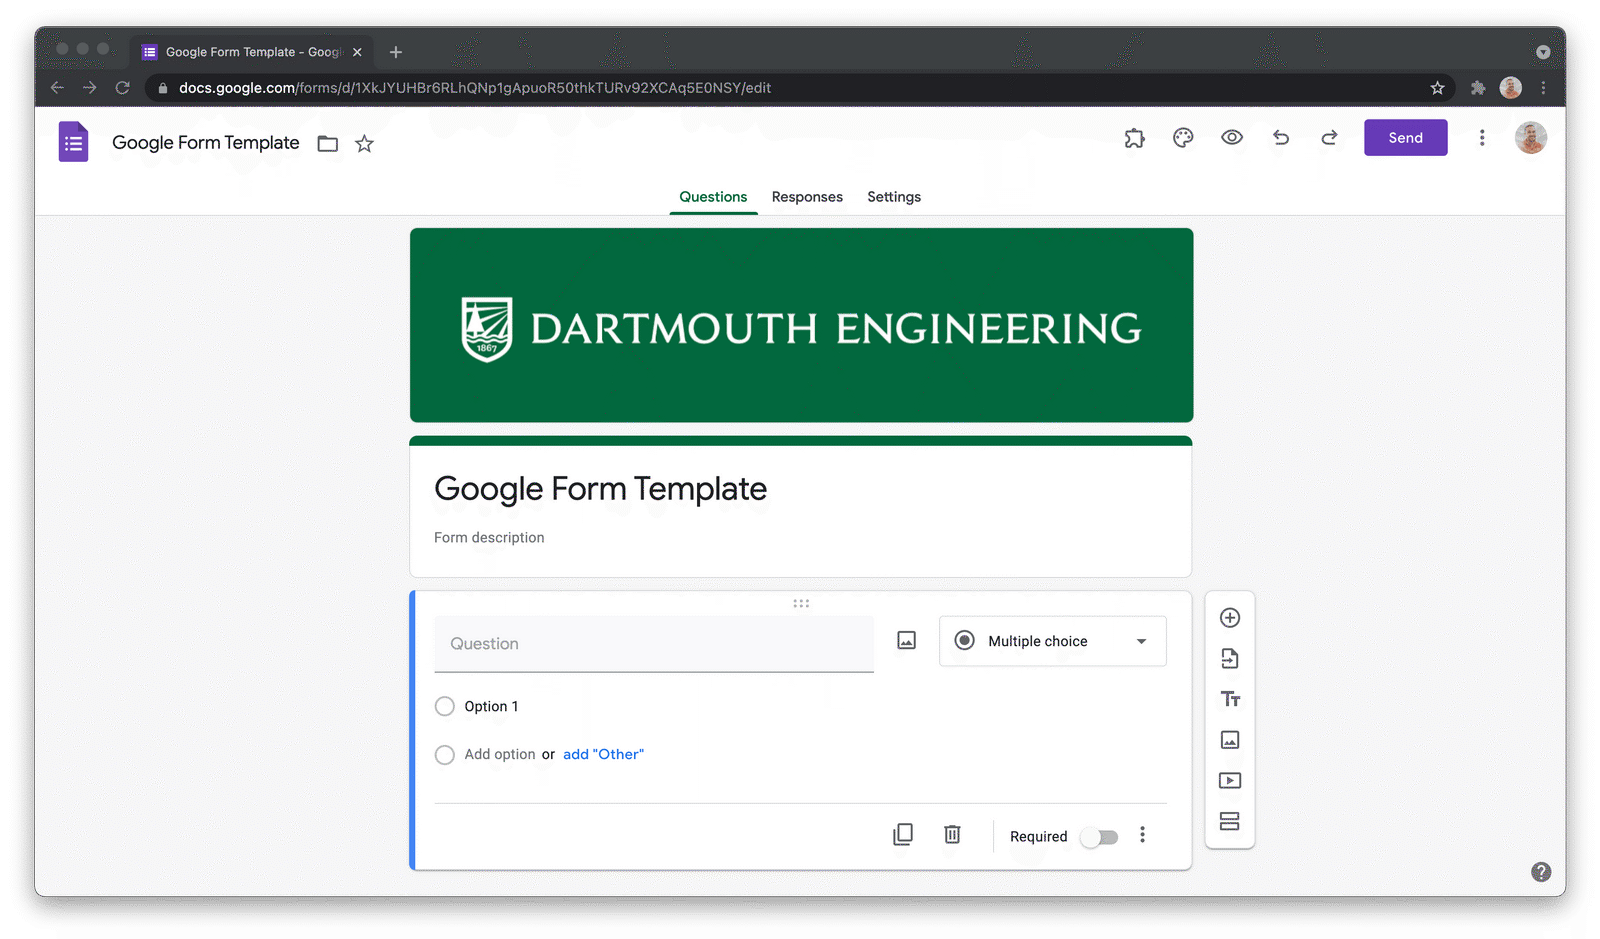Redo the last form change
1600x939 pixels.
tap(1329, 138)
